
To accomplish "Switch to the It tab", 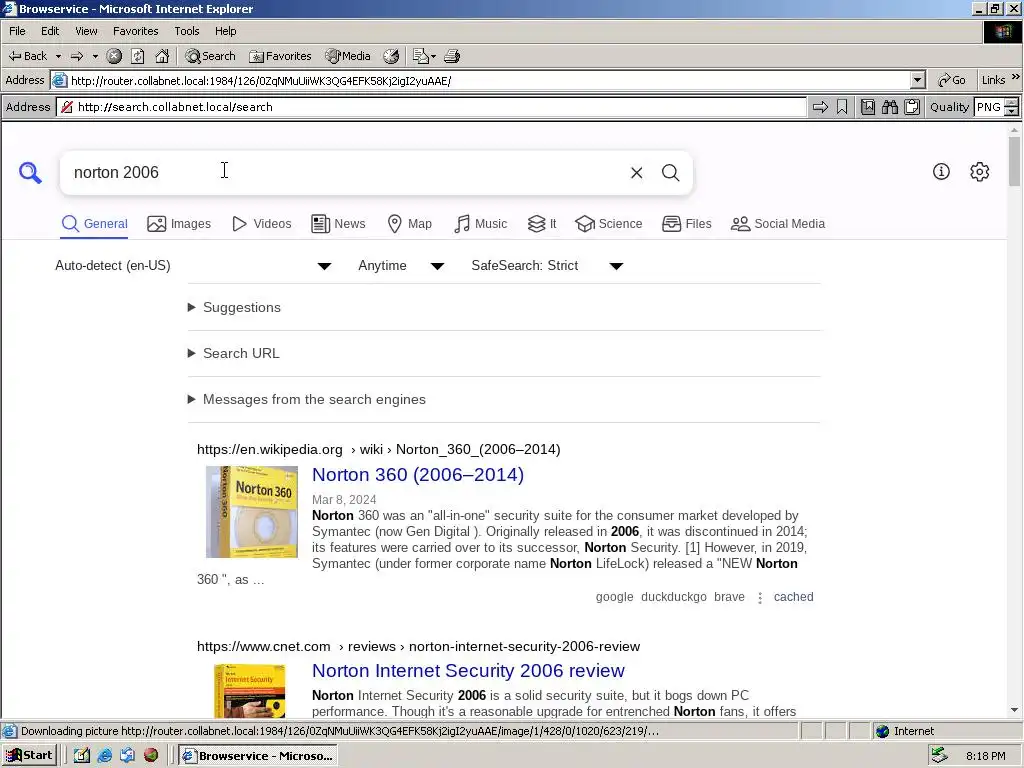I will tap(542, 224).
